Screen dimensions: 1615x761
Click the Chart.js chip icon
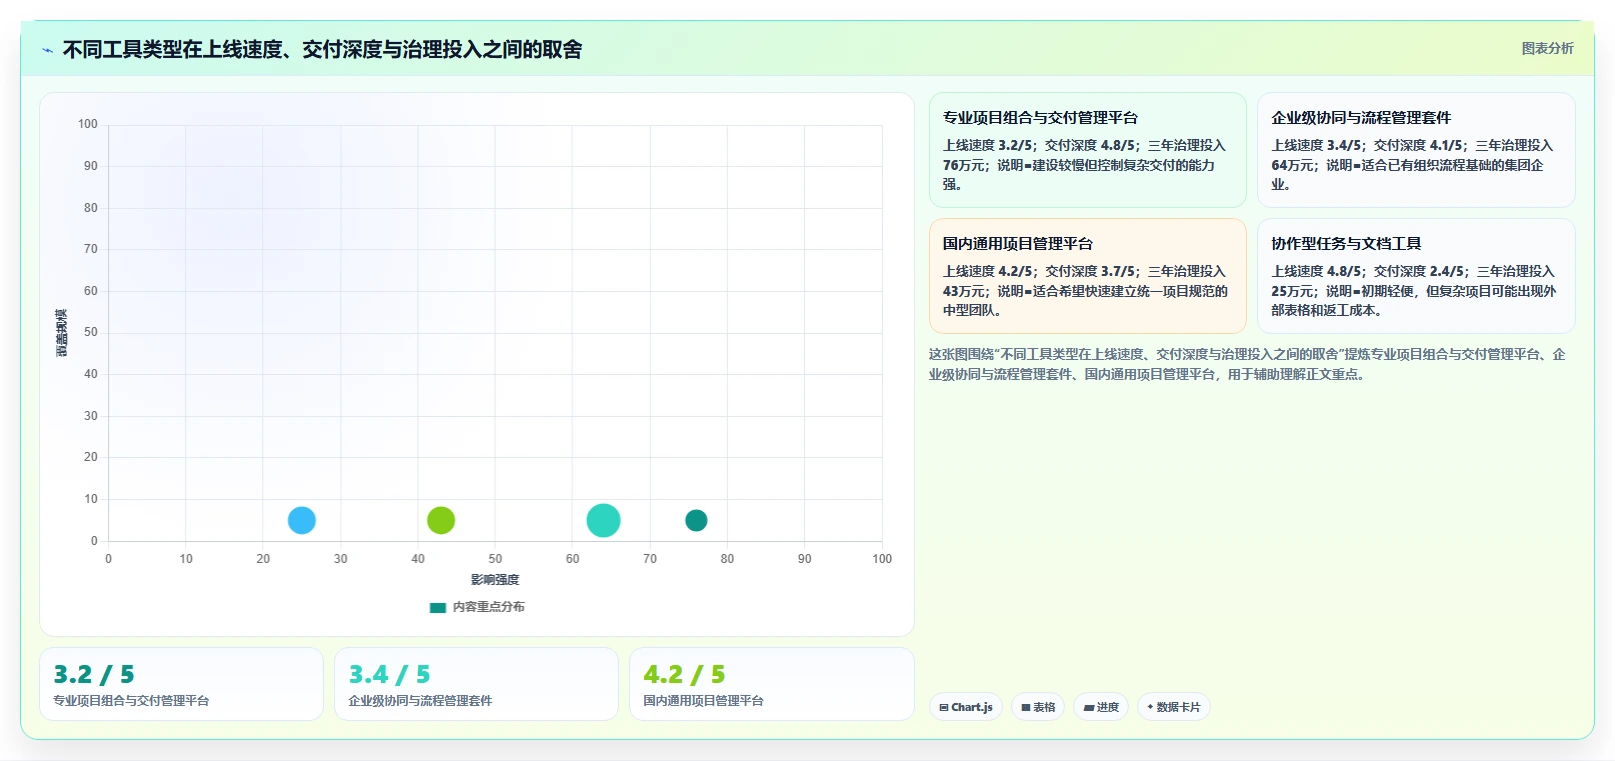944,707
